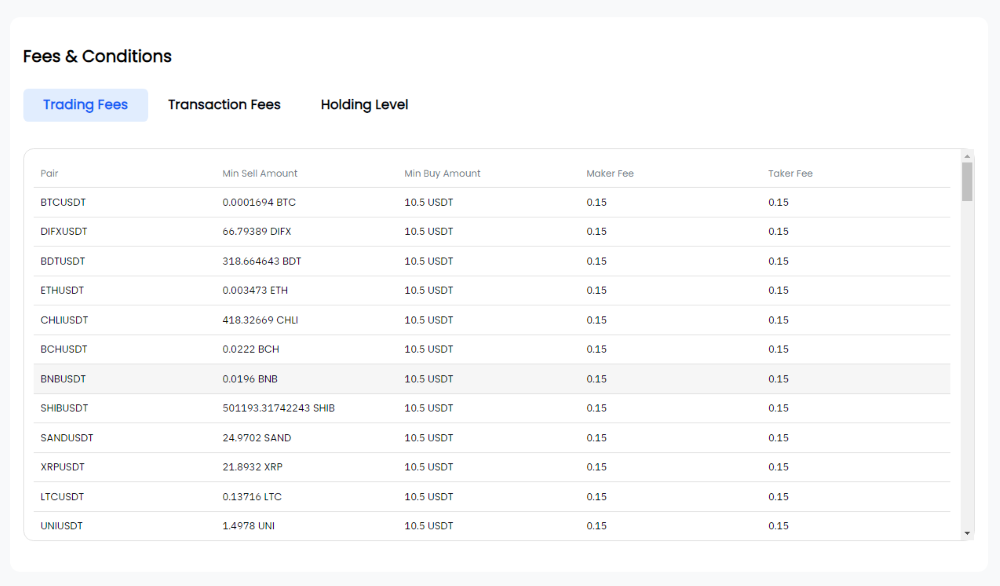Screen dimensions: 1000x586
Task: Open the Trading Fees tab
Action: (85, 105)
